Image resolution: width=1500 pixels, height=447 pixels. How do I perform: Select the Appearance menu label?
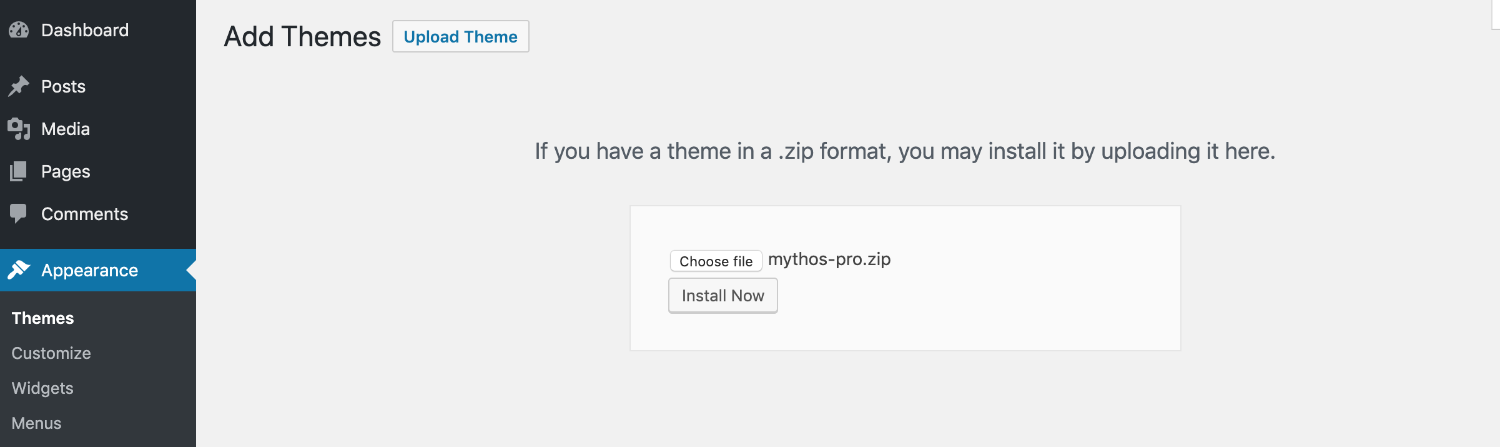pos(89,270)
